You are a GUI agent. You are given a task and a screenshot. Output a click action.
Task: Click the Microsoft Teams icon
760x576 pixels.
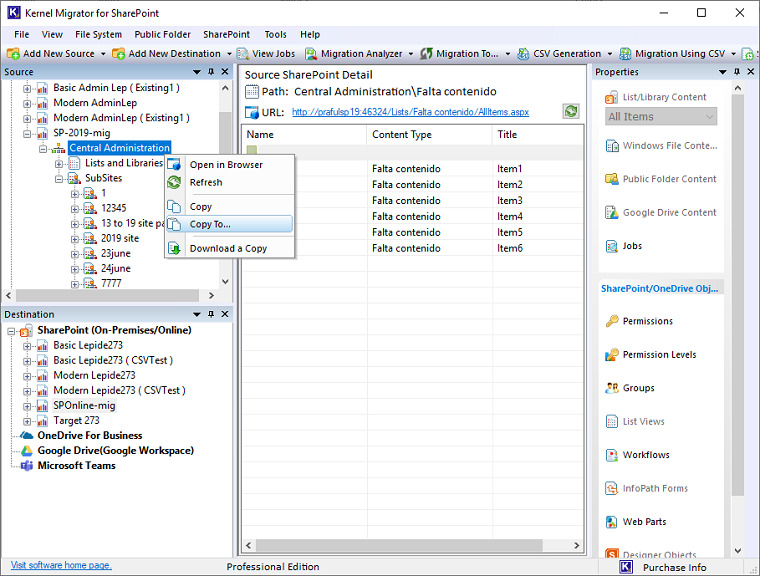(x=27, y=465)
